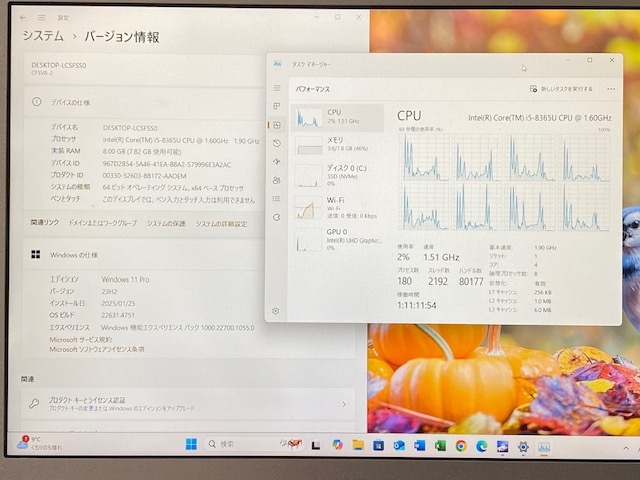Image resolution: width=640 pixels, height=480 pixels.
Task: Open the システムの保護 link
Action: 166,224
